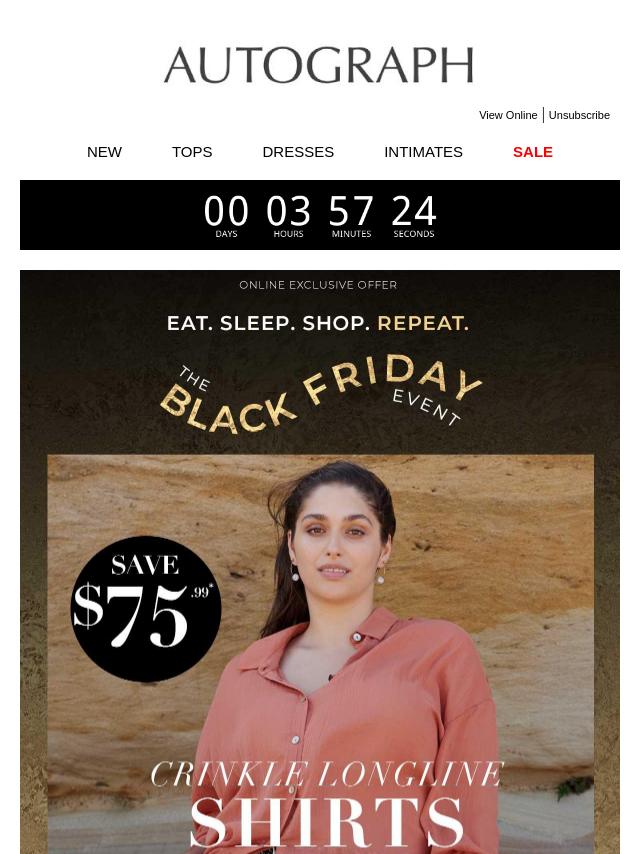
Task: Click the Unsubscribe link
Action: (x=579, y=115)
